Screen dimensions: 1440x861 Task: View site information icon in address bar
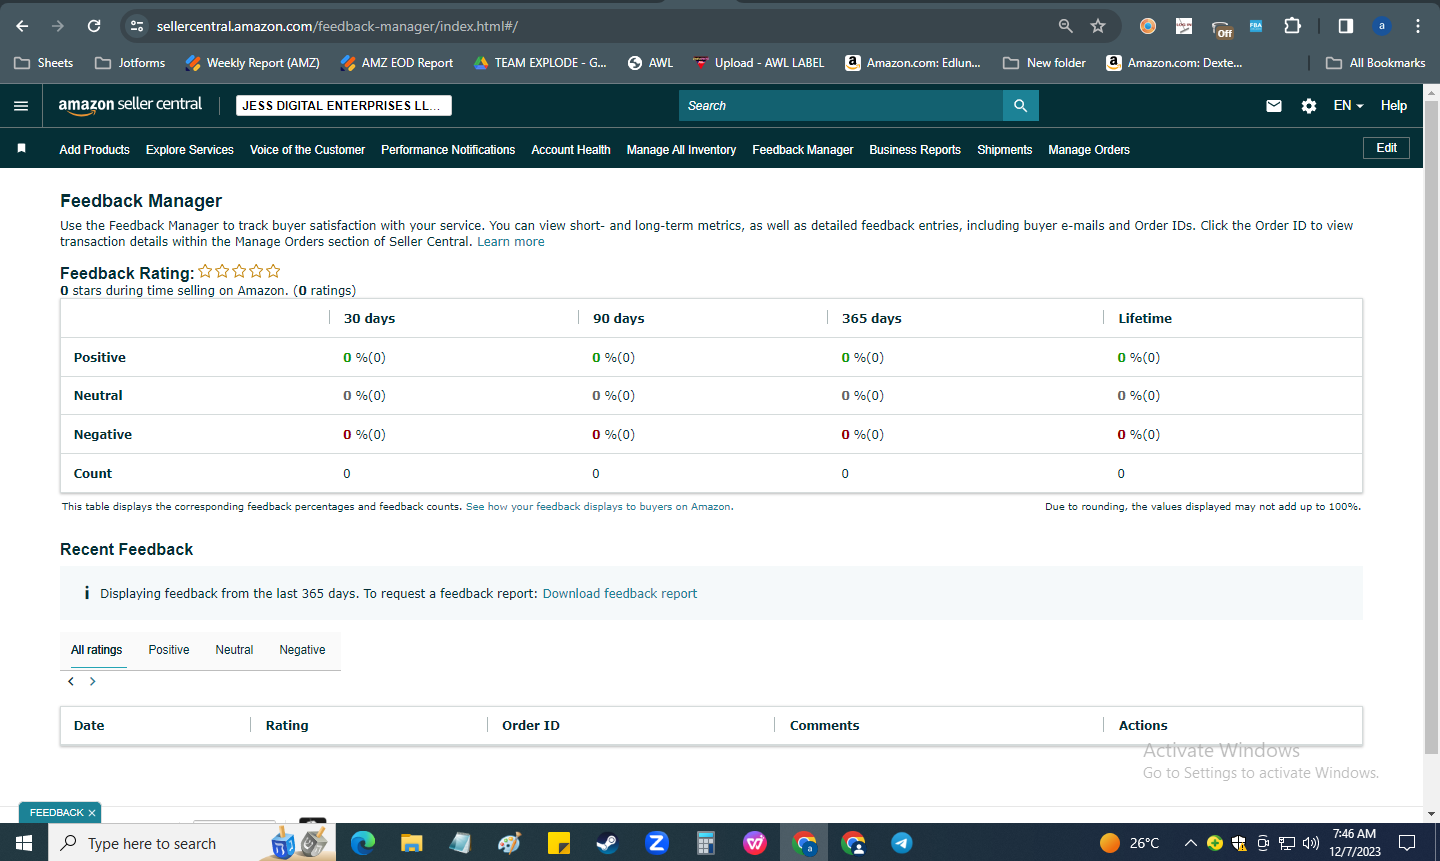(138, 26)
